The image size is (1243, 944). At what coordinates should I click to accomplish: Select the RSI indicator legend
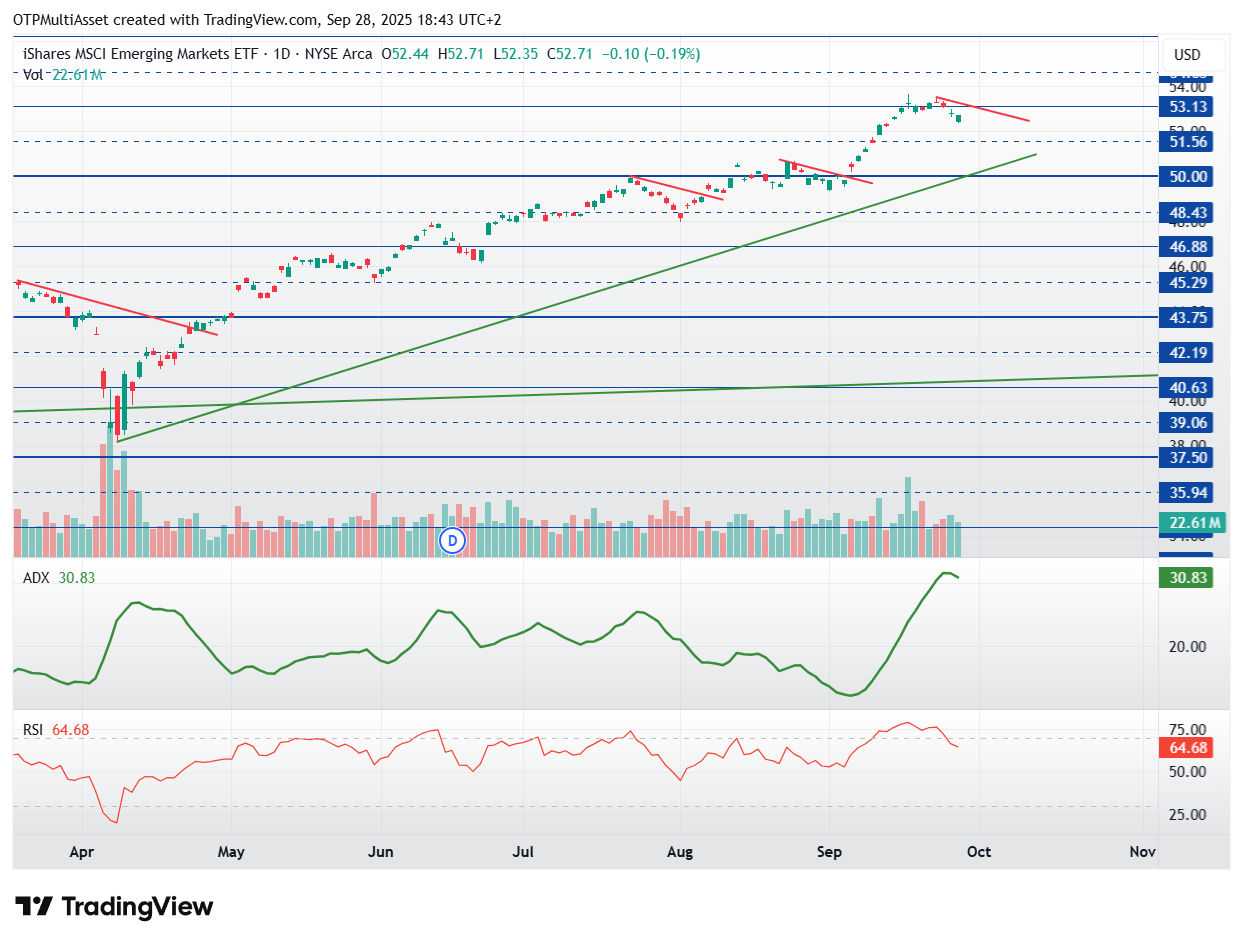pyautogui.click(x=56, y=730)
